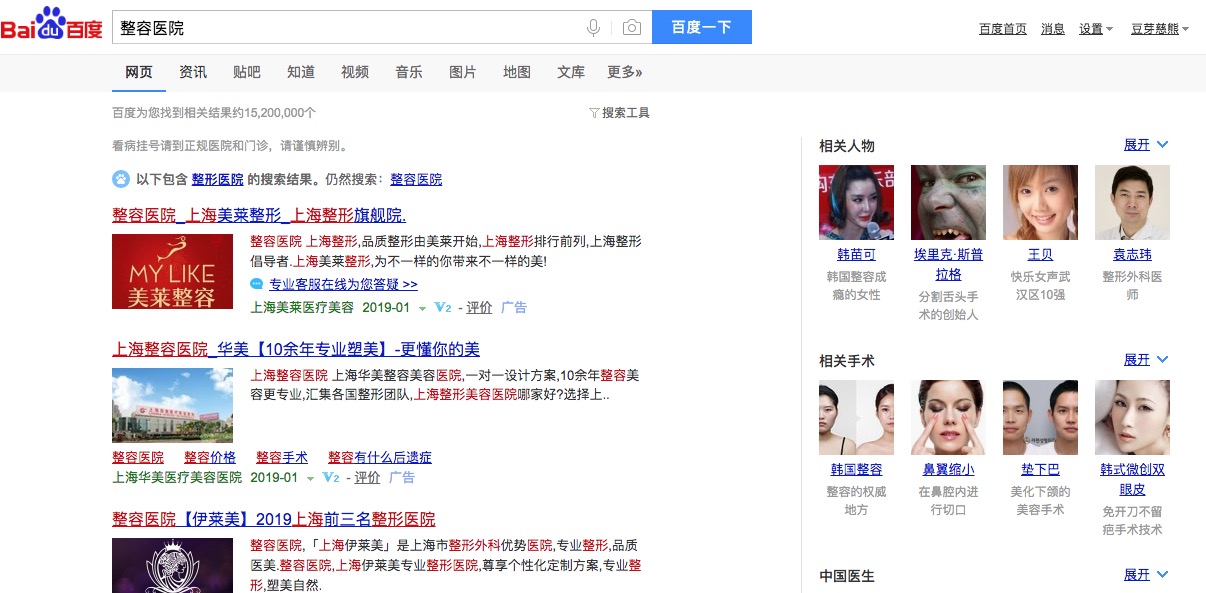The height and width of the screenshot is (593, 1206).
Task: Expand the 相关手术 section
Action: (x=1146, y=360)
